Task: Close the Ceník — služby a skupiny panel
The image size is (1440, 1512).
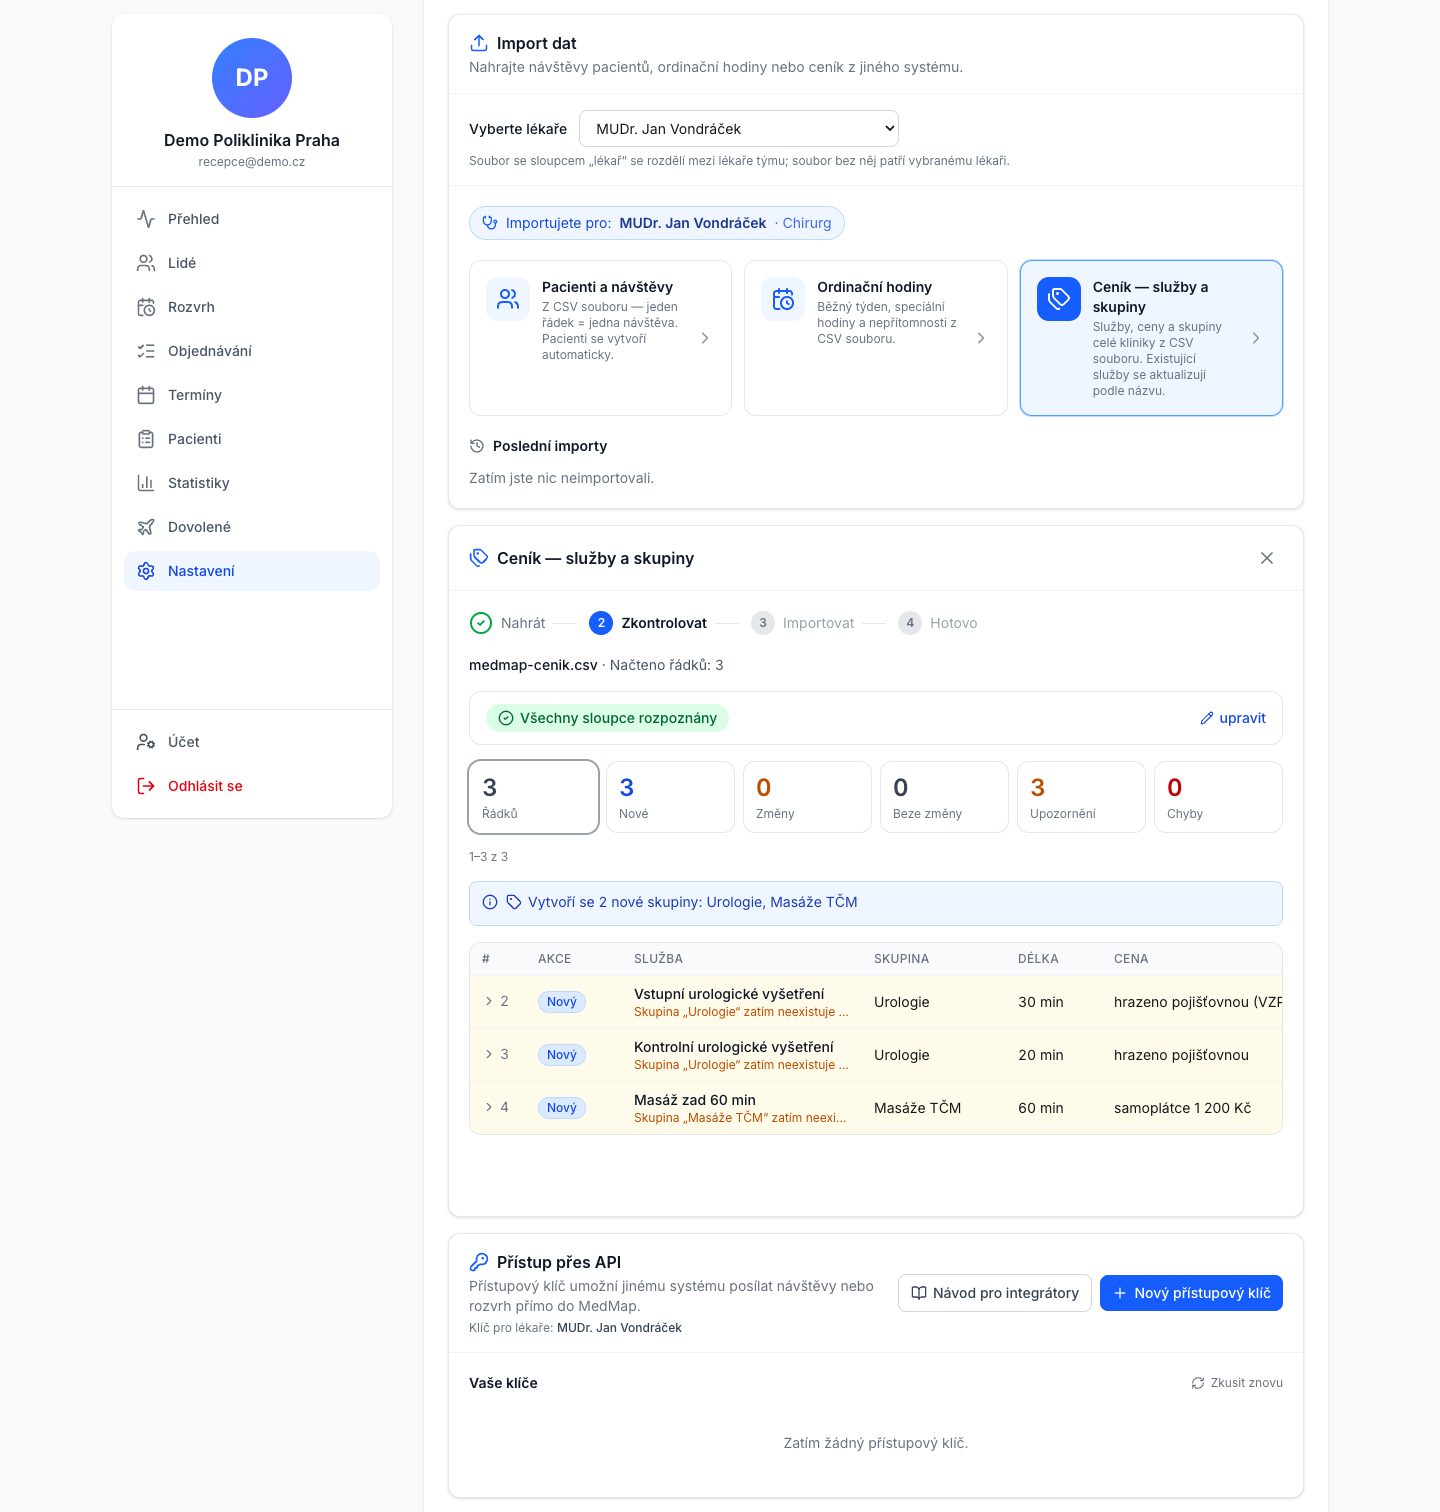Action: coord(1267,558)
